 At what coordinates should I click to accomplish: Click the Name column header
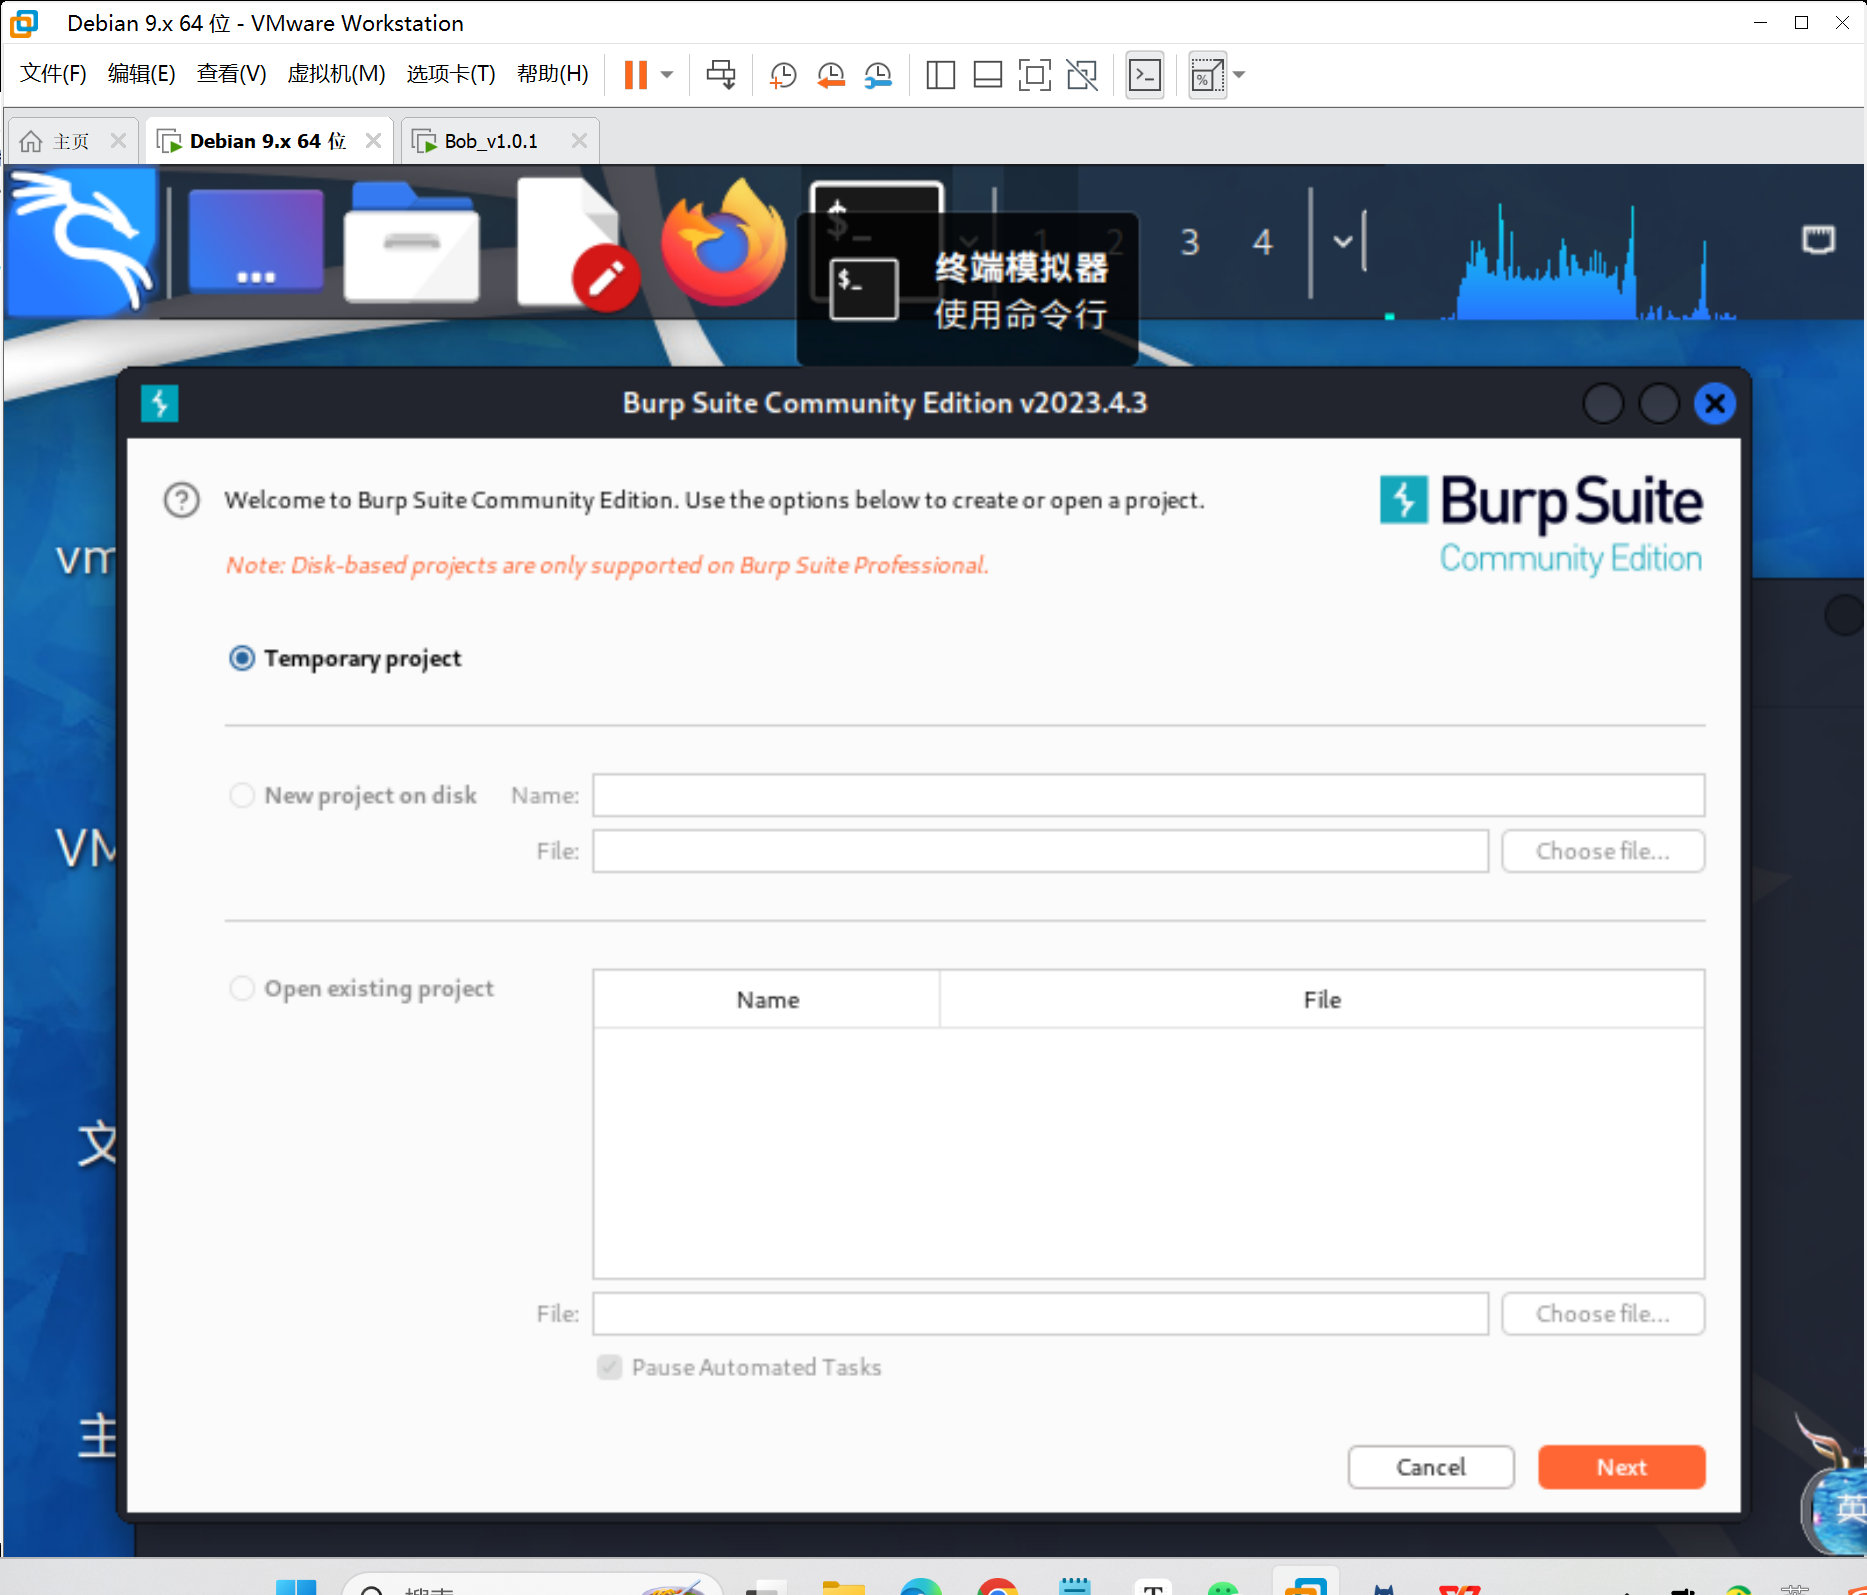click(767, 1000)
